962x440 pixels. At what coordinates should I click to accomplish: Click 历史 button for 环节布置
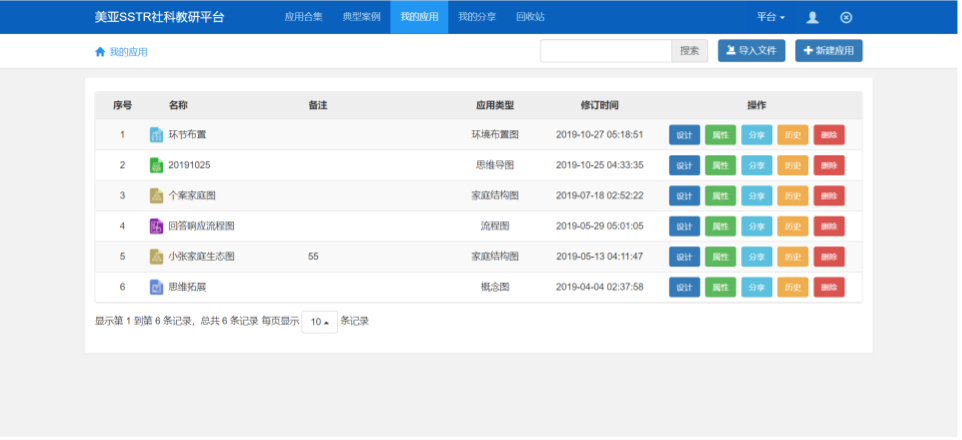(x=793, y=135)
